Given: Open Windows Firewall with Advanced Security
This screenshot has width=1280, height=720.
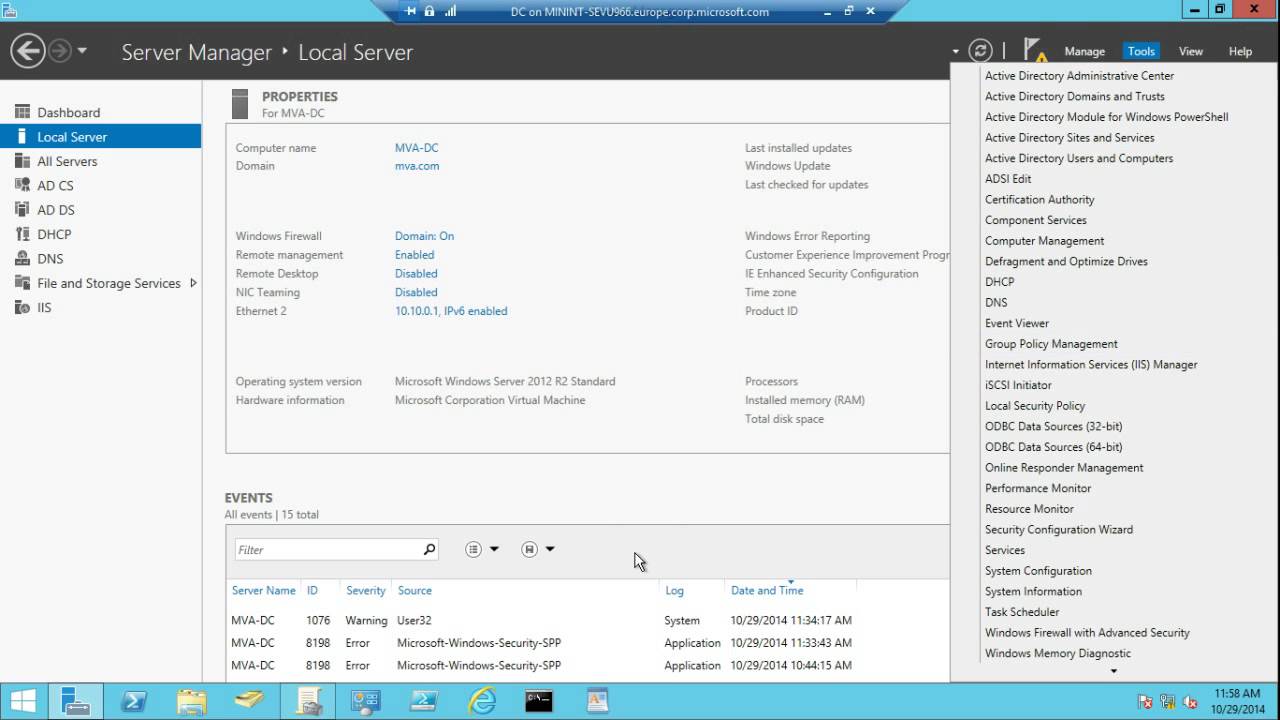Looking at the screenshot, I should pyautogui.click(x=1087, y=633).
